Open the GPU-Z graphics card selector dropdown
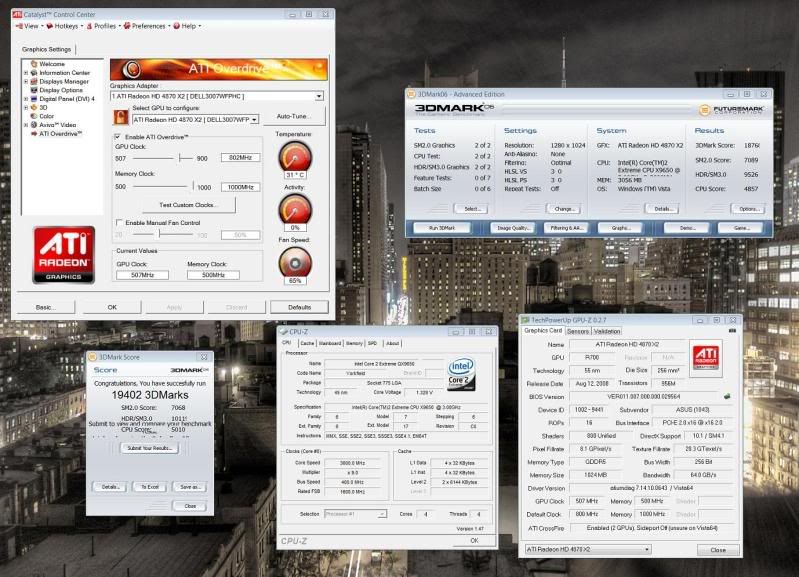The height and width of the screenshot is (577, 799). click(647, 549)
